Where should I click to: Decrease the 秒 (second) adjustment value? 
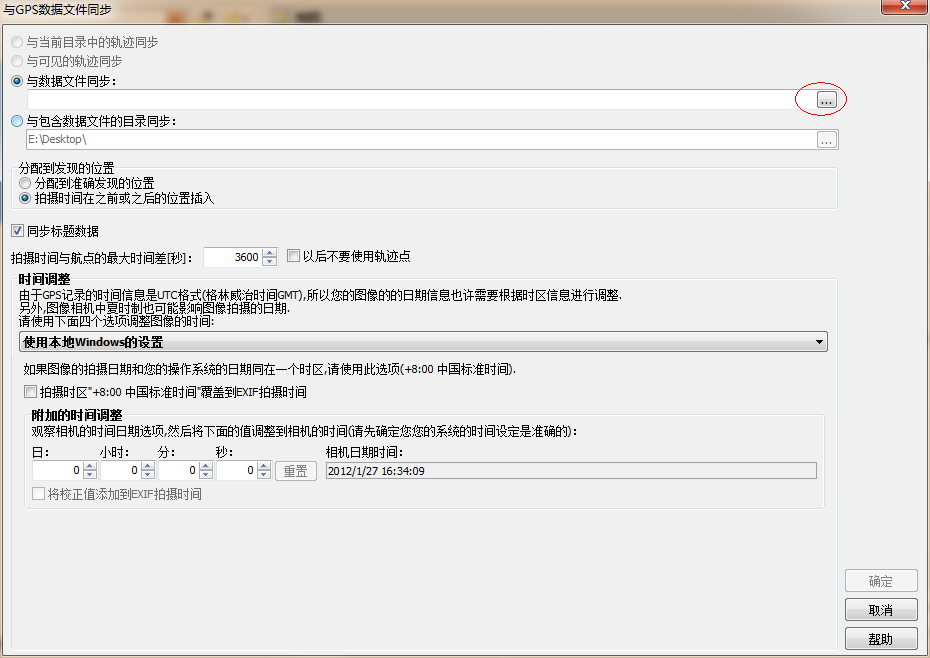click(264, 475)
